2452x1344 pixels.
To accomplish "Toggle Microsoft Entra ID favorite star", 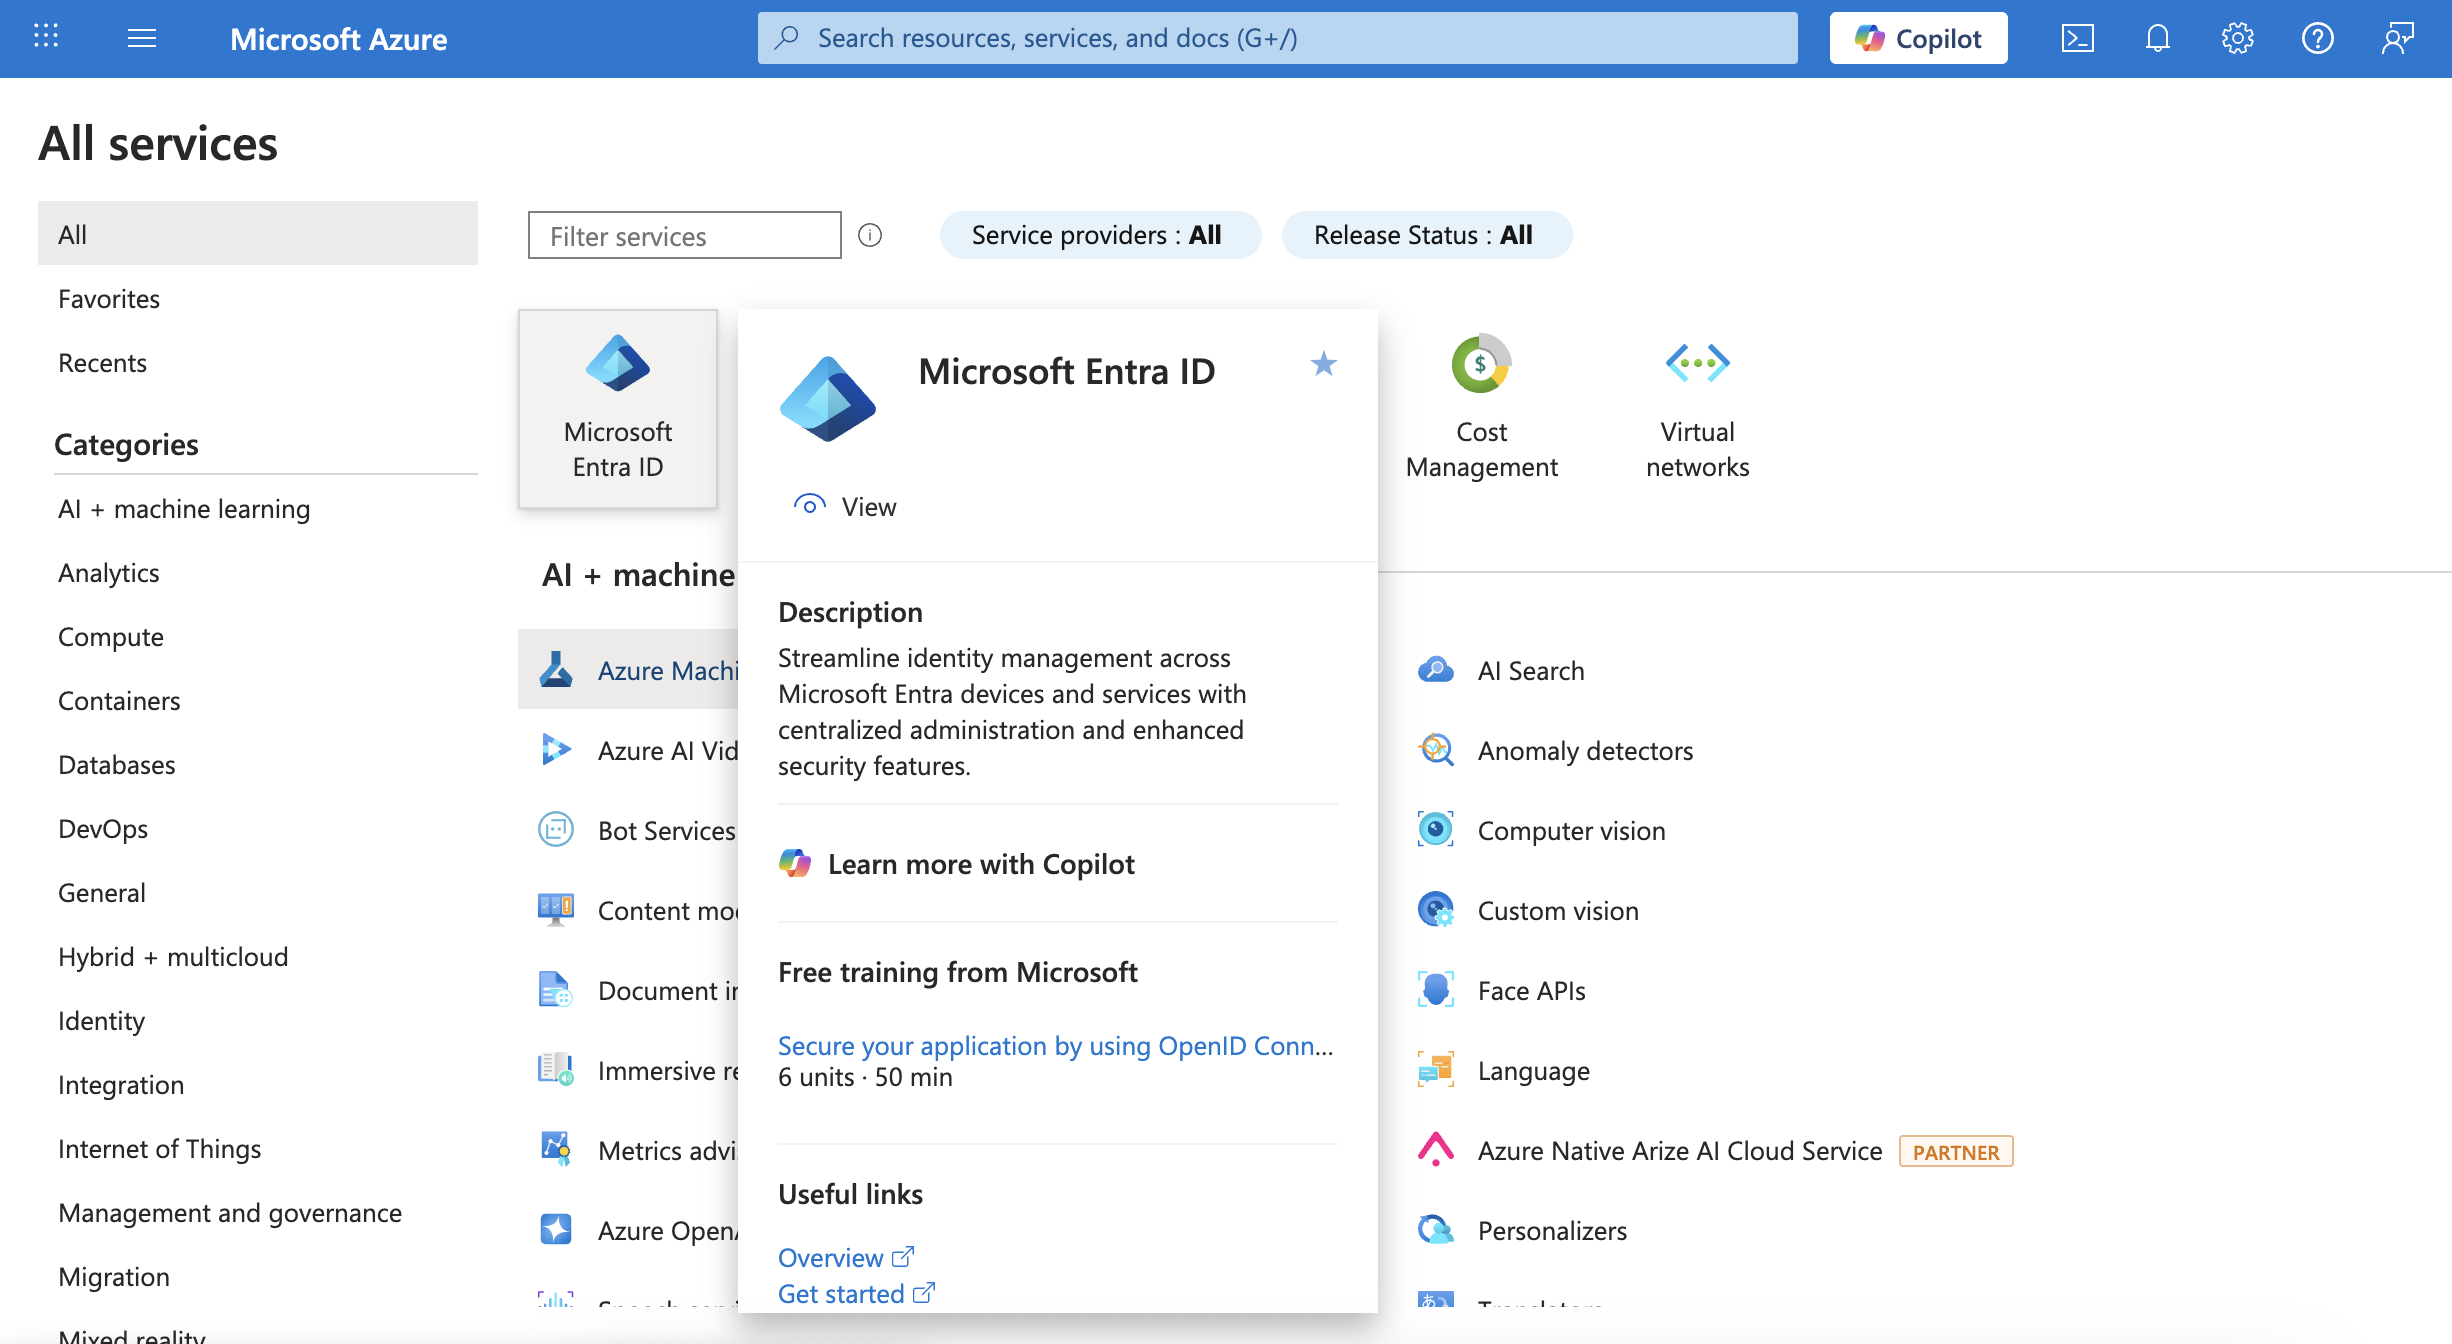I will pos(1323,364).
